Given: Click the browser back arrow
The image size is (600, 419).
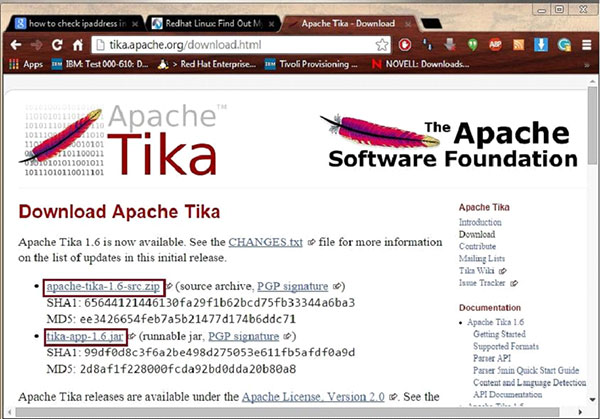Looking at the screenshot, I should pyautogui.click(x=15, y=45).
